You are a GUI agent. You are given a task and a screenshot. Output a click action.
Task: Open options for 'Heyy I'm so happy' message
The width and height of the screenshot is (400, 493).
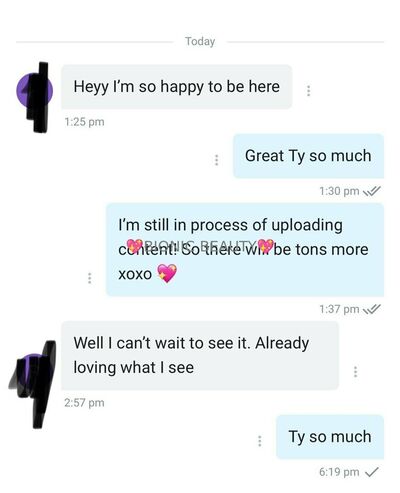(308, 90)
